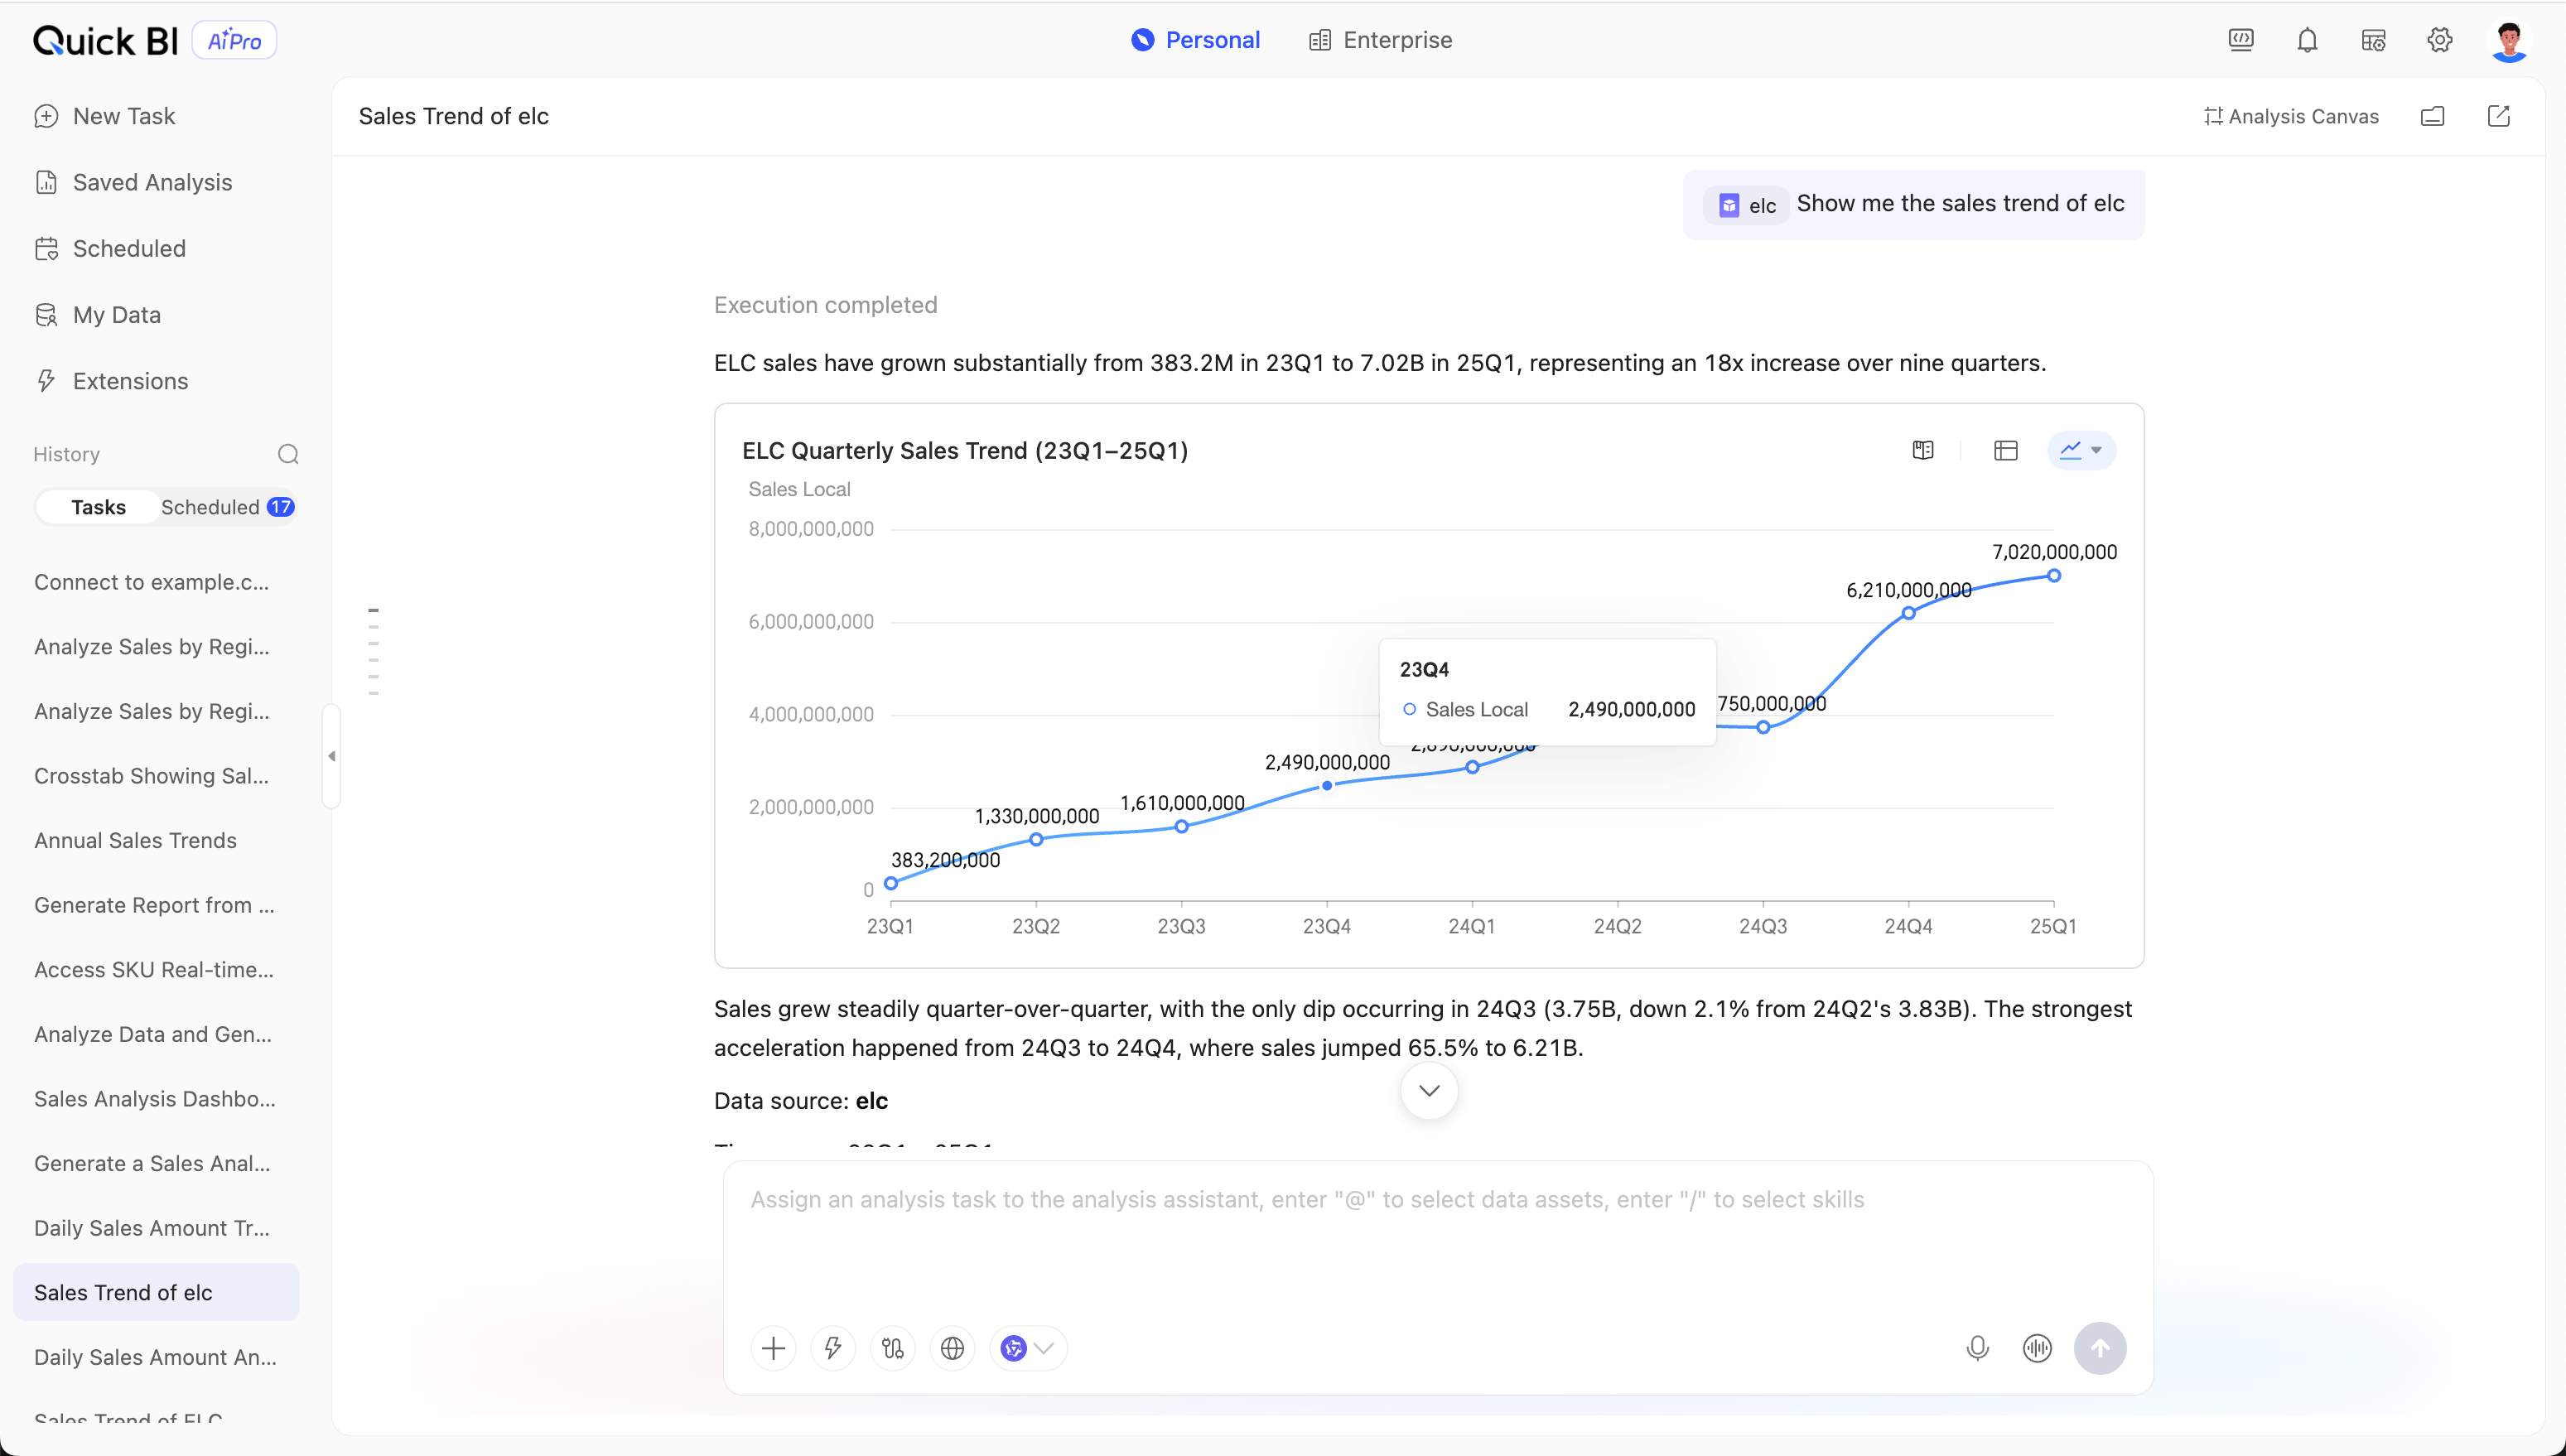Image resolution: width=2566 pixels, height=1456 pixels.
Task: Collapse the left sidebar handle
Action: click(331, 756)
